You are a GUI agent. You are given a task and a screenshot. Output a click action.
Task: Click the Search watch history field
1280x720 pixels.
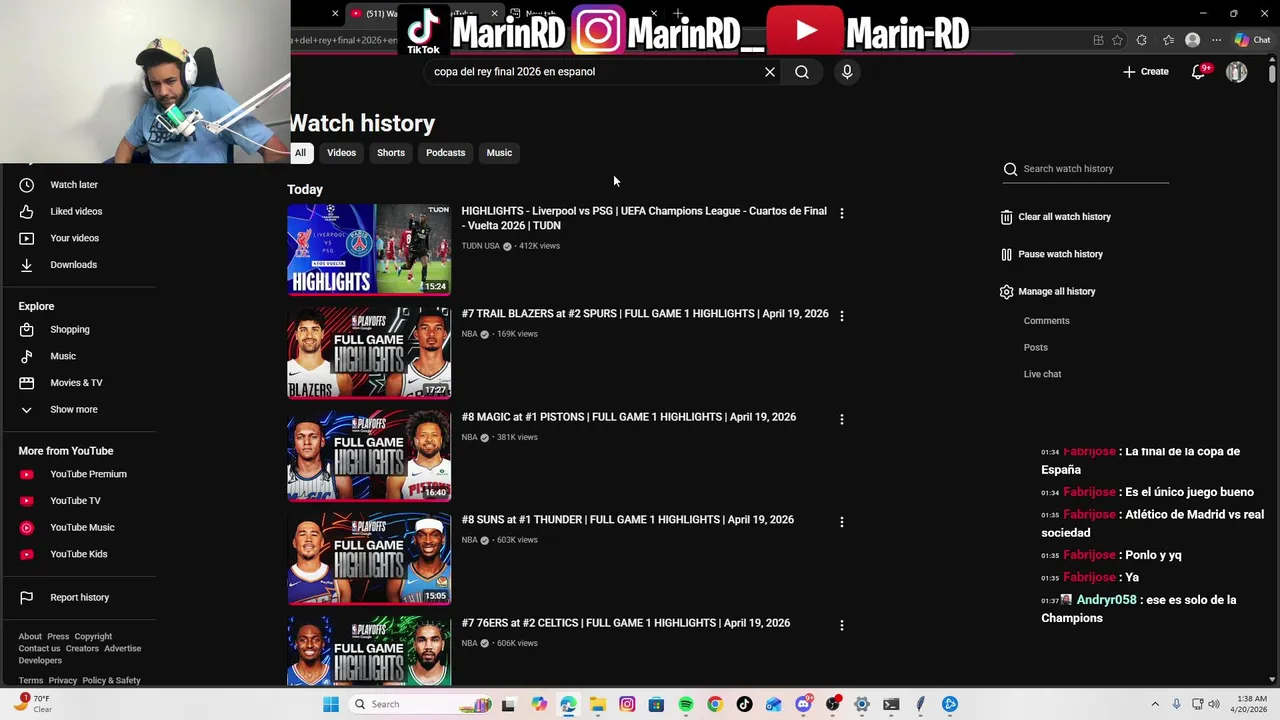[1086, 169]
